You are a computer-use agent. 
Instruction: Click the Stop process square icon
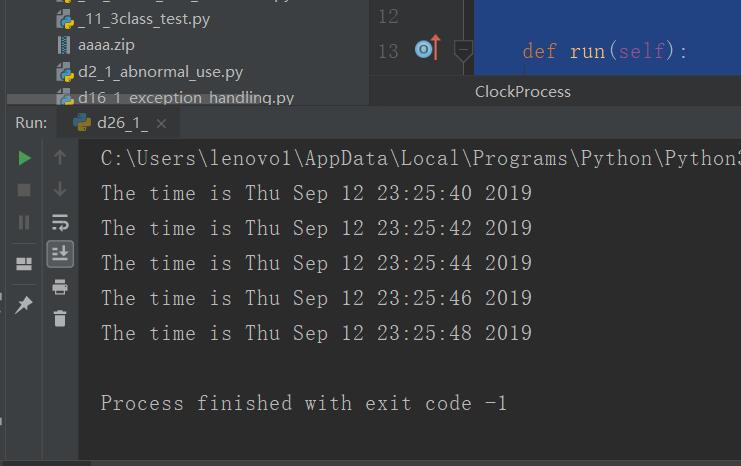(x=24, y=190)
